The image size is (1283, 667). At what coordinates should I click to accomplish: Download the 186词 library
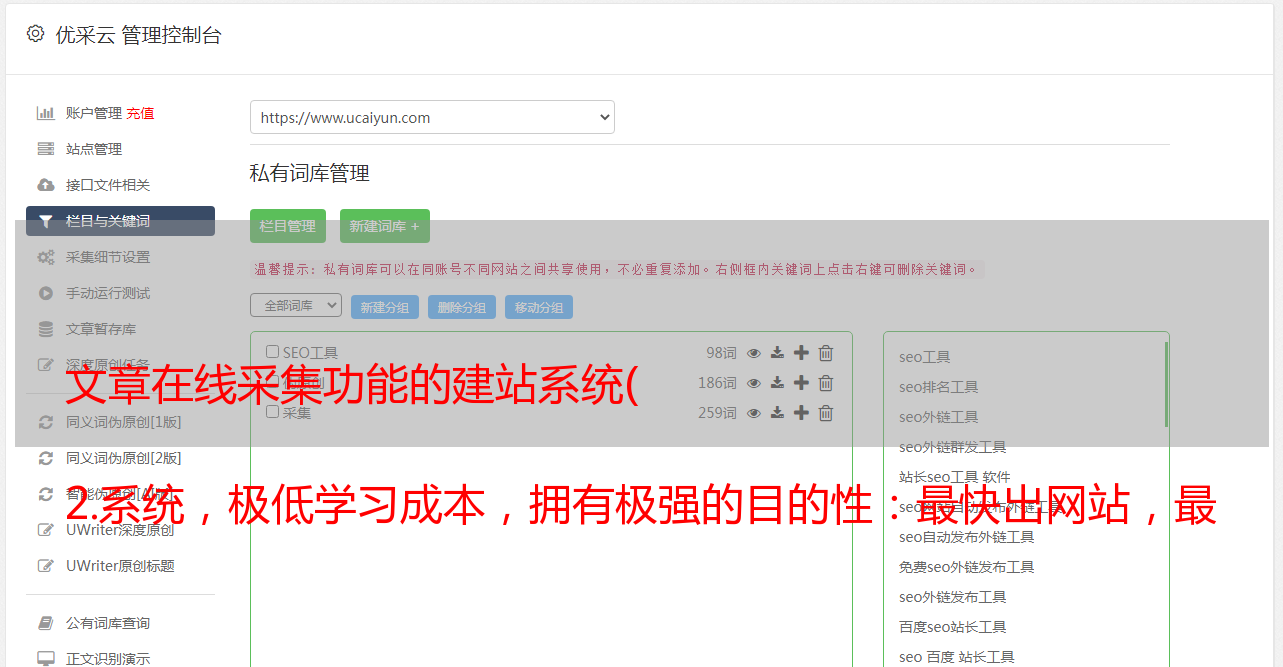click(x=777, y=383)
